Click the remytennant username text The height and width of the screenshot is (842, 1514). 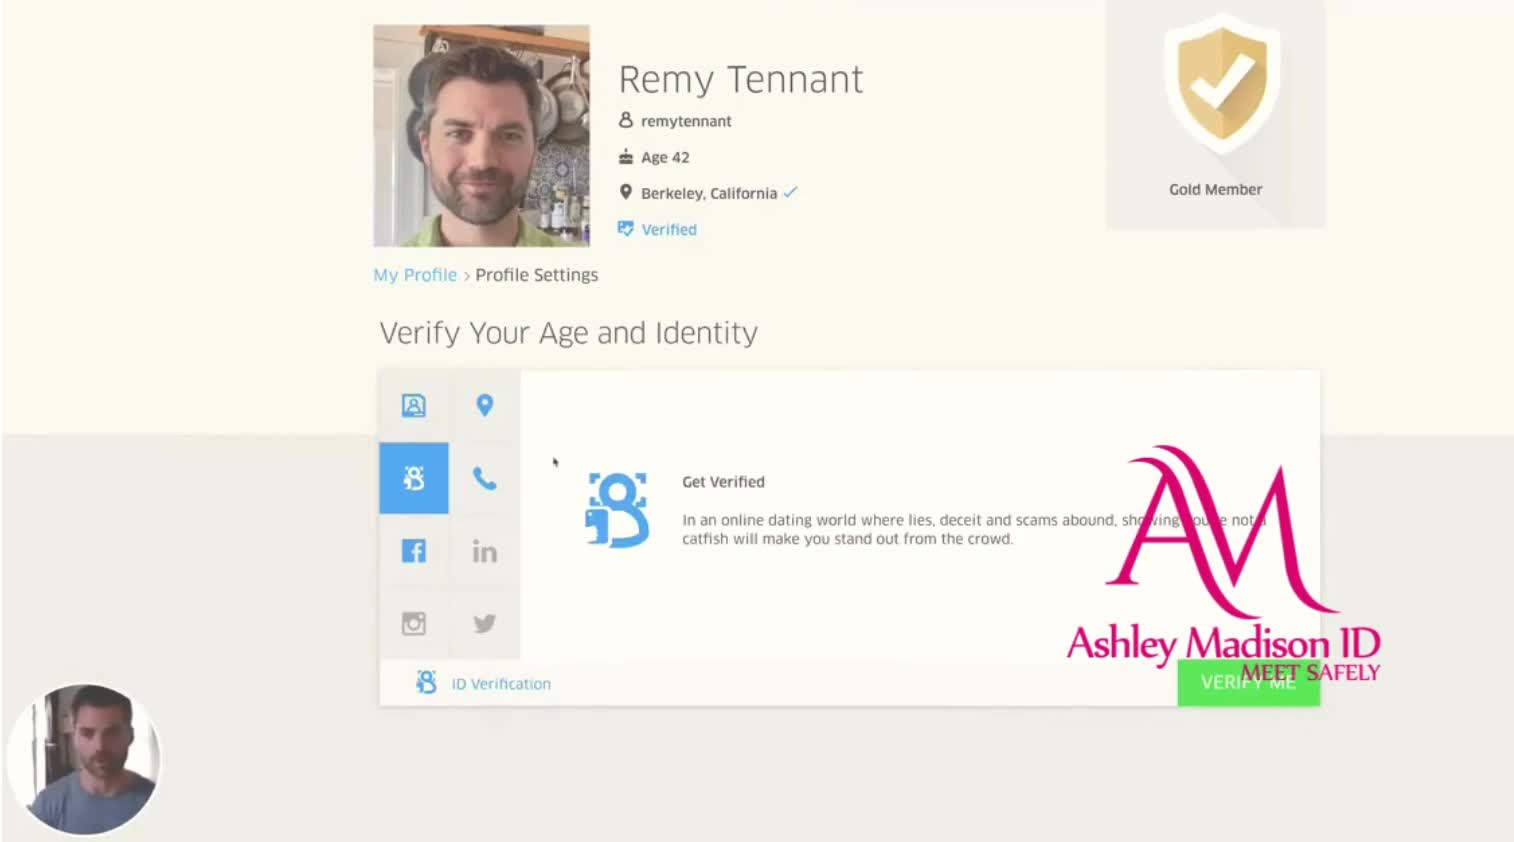pyautogui.click(x=686, y=121)
